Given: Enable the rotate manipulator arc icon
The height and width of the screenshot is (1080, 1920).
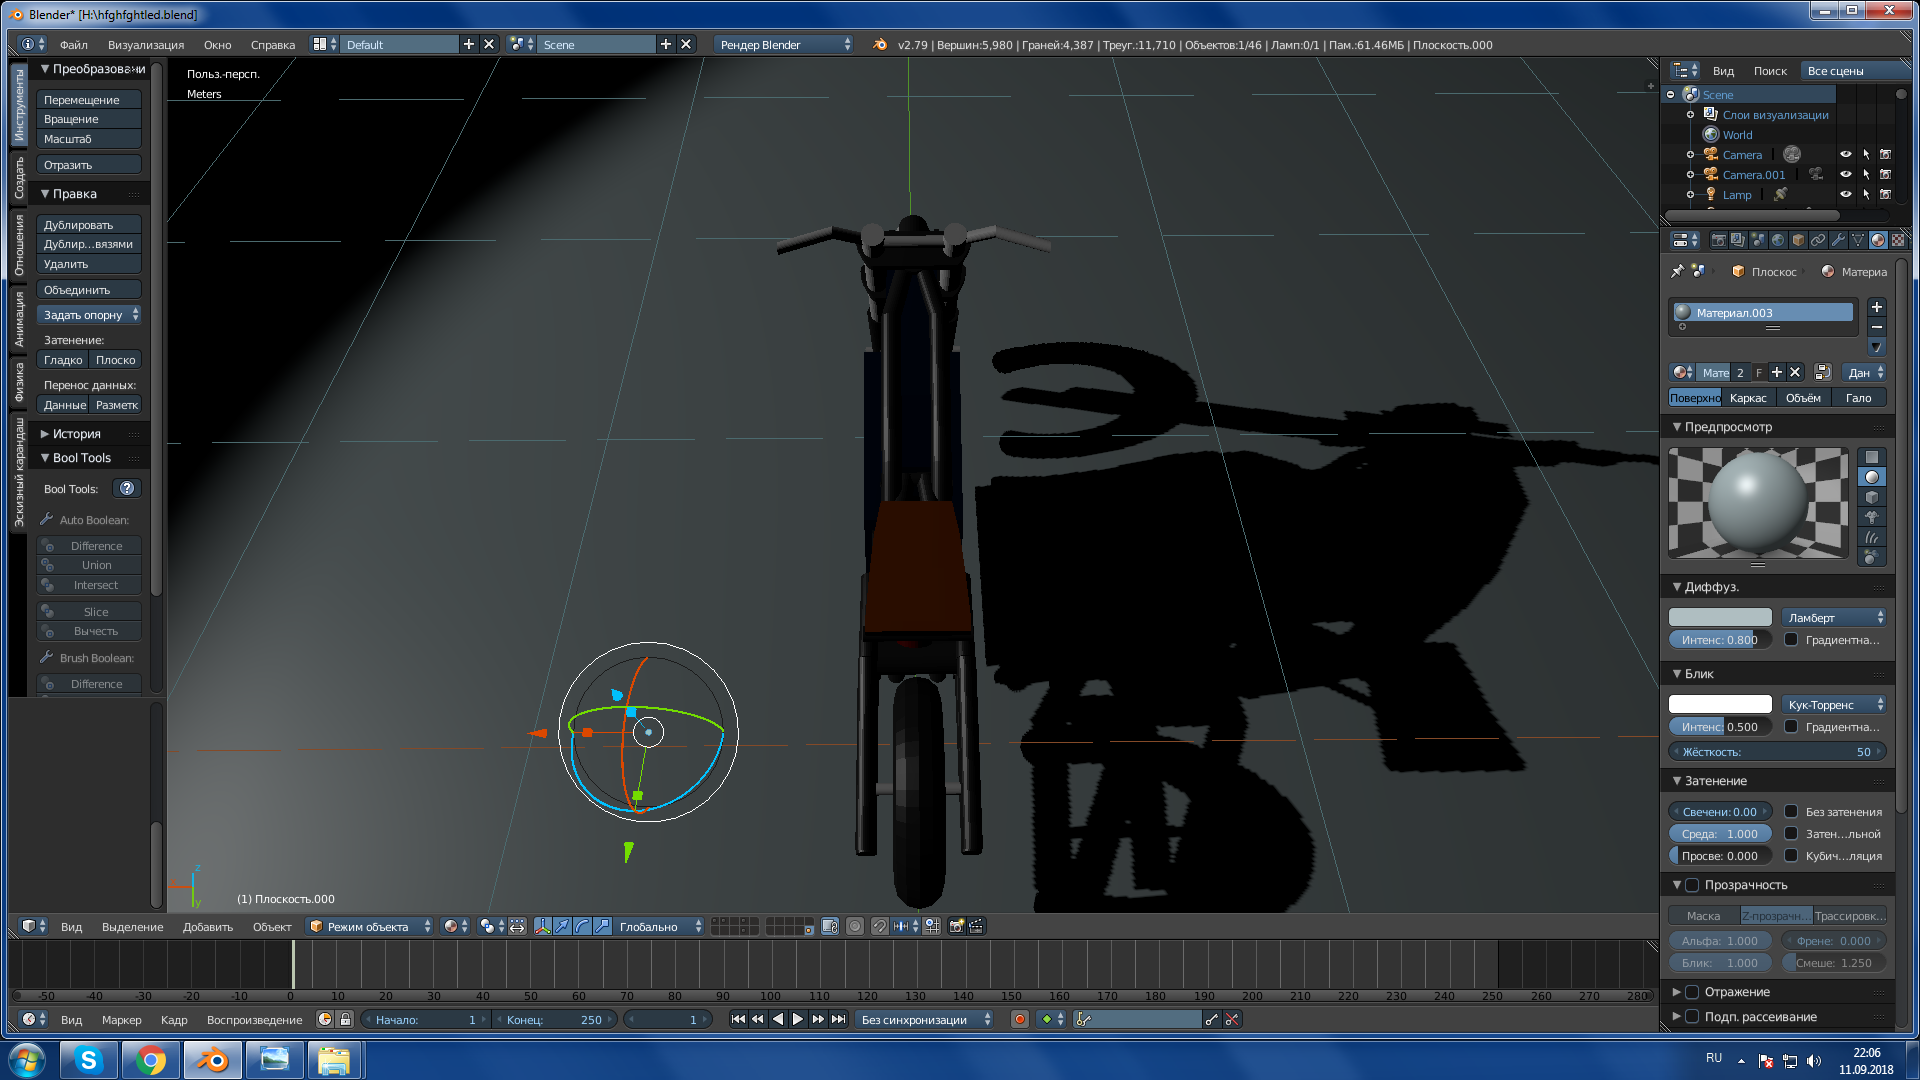Looking at the screenshot, I should [x=582, y=927].
